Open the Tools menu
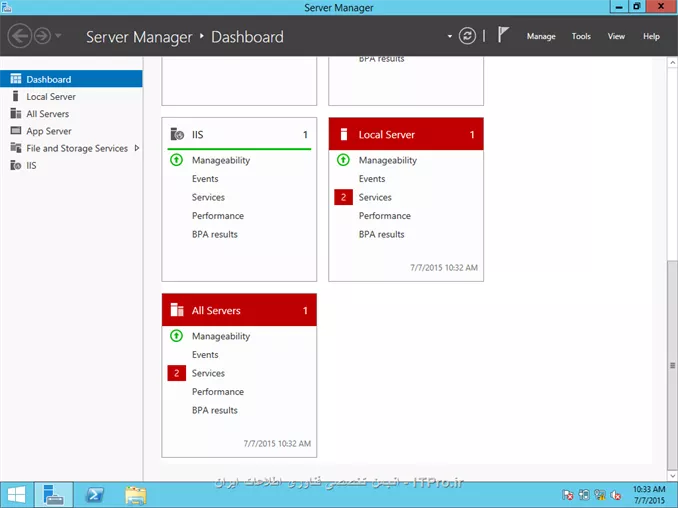678x508 pixels. tap(581, 36)
